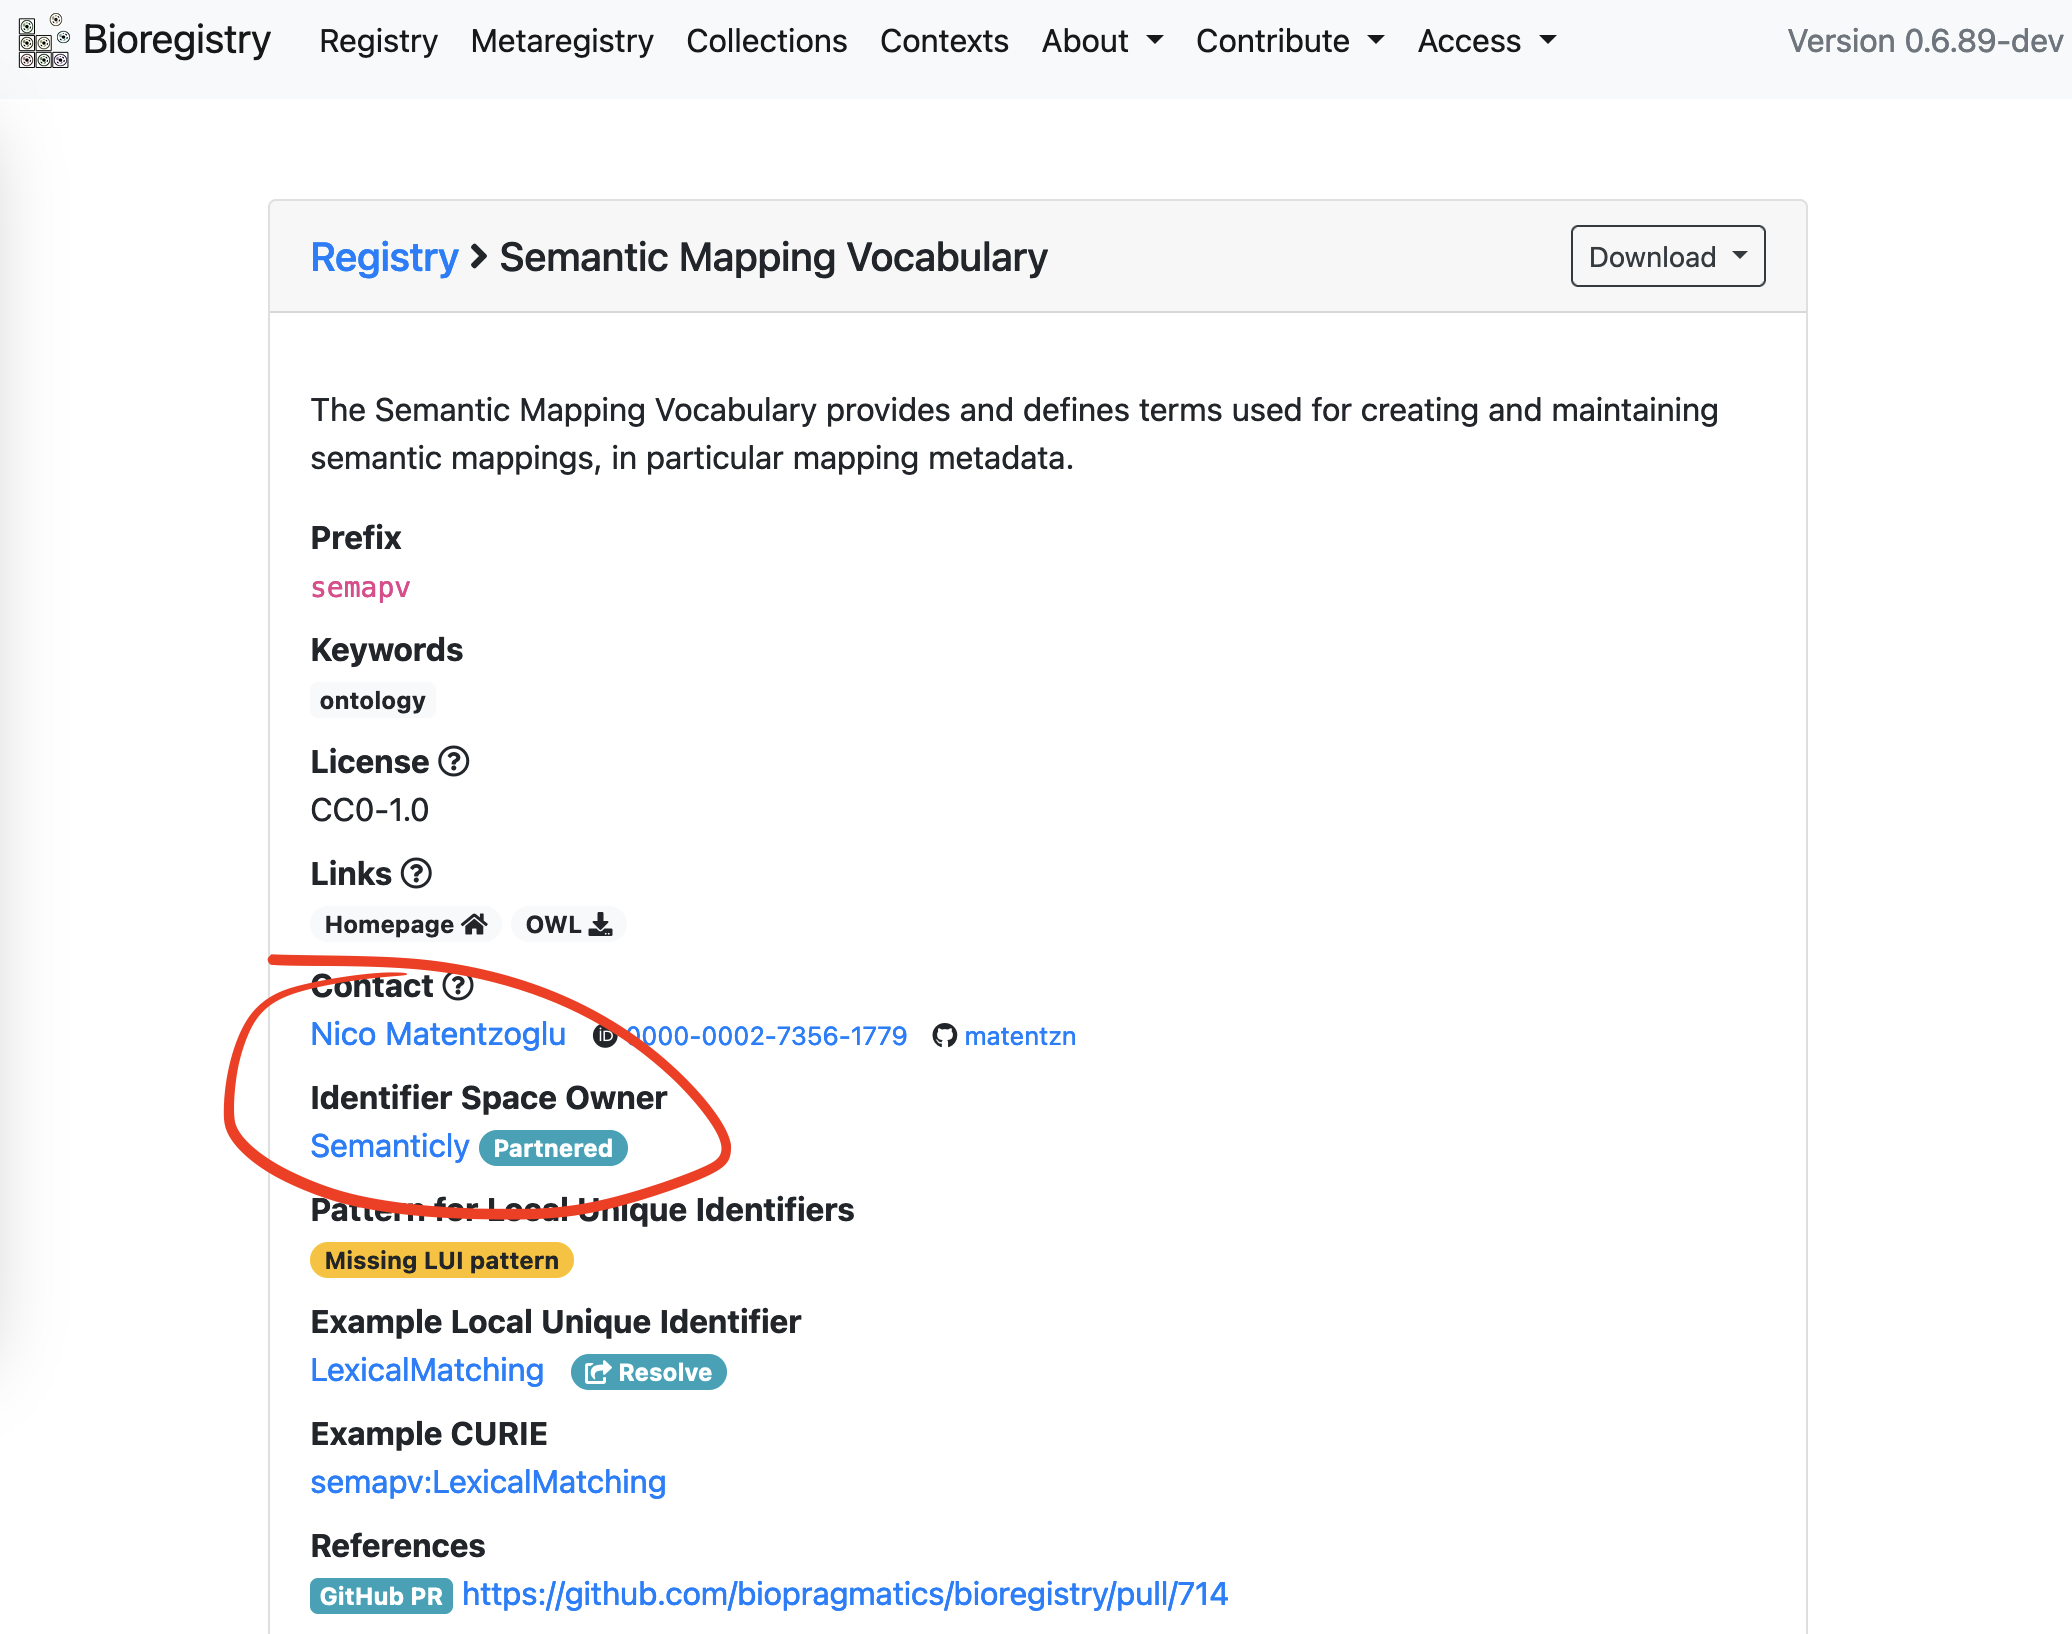Open the Download dropdown button
Screen dimensions: 2072x1634
click(x=1667, y=256)
